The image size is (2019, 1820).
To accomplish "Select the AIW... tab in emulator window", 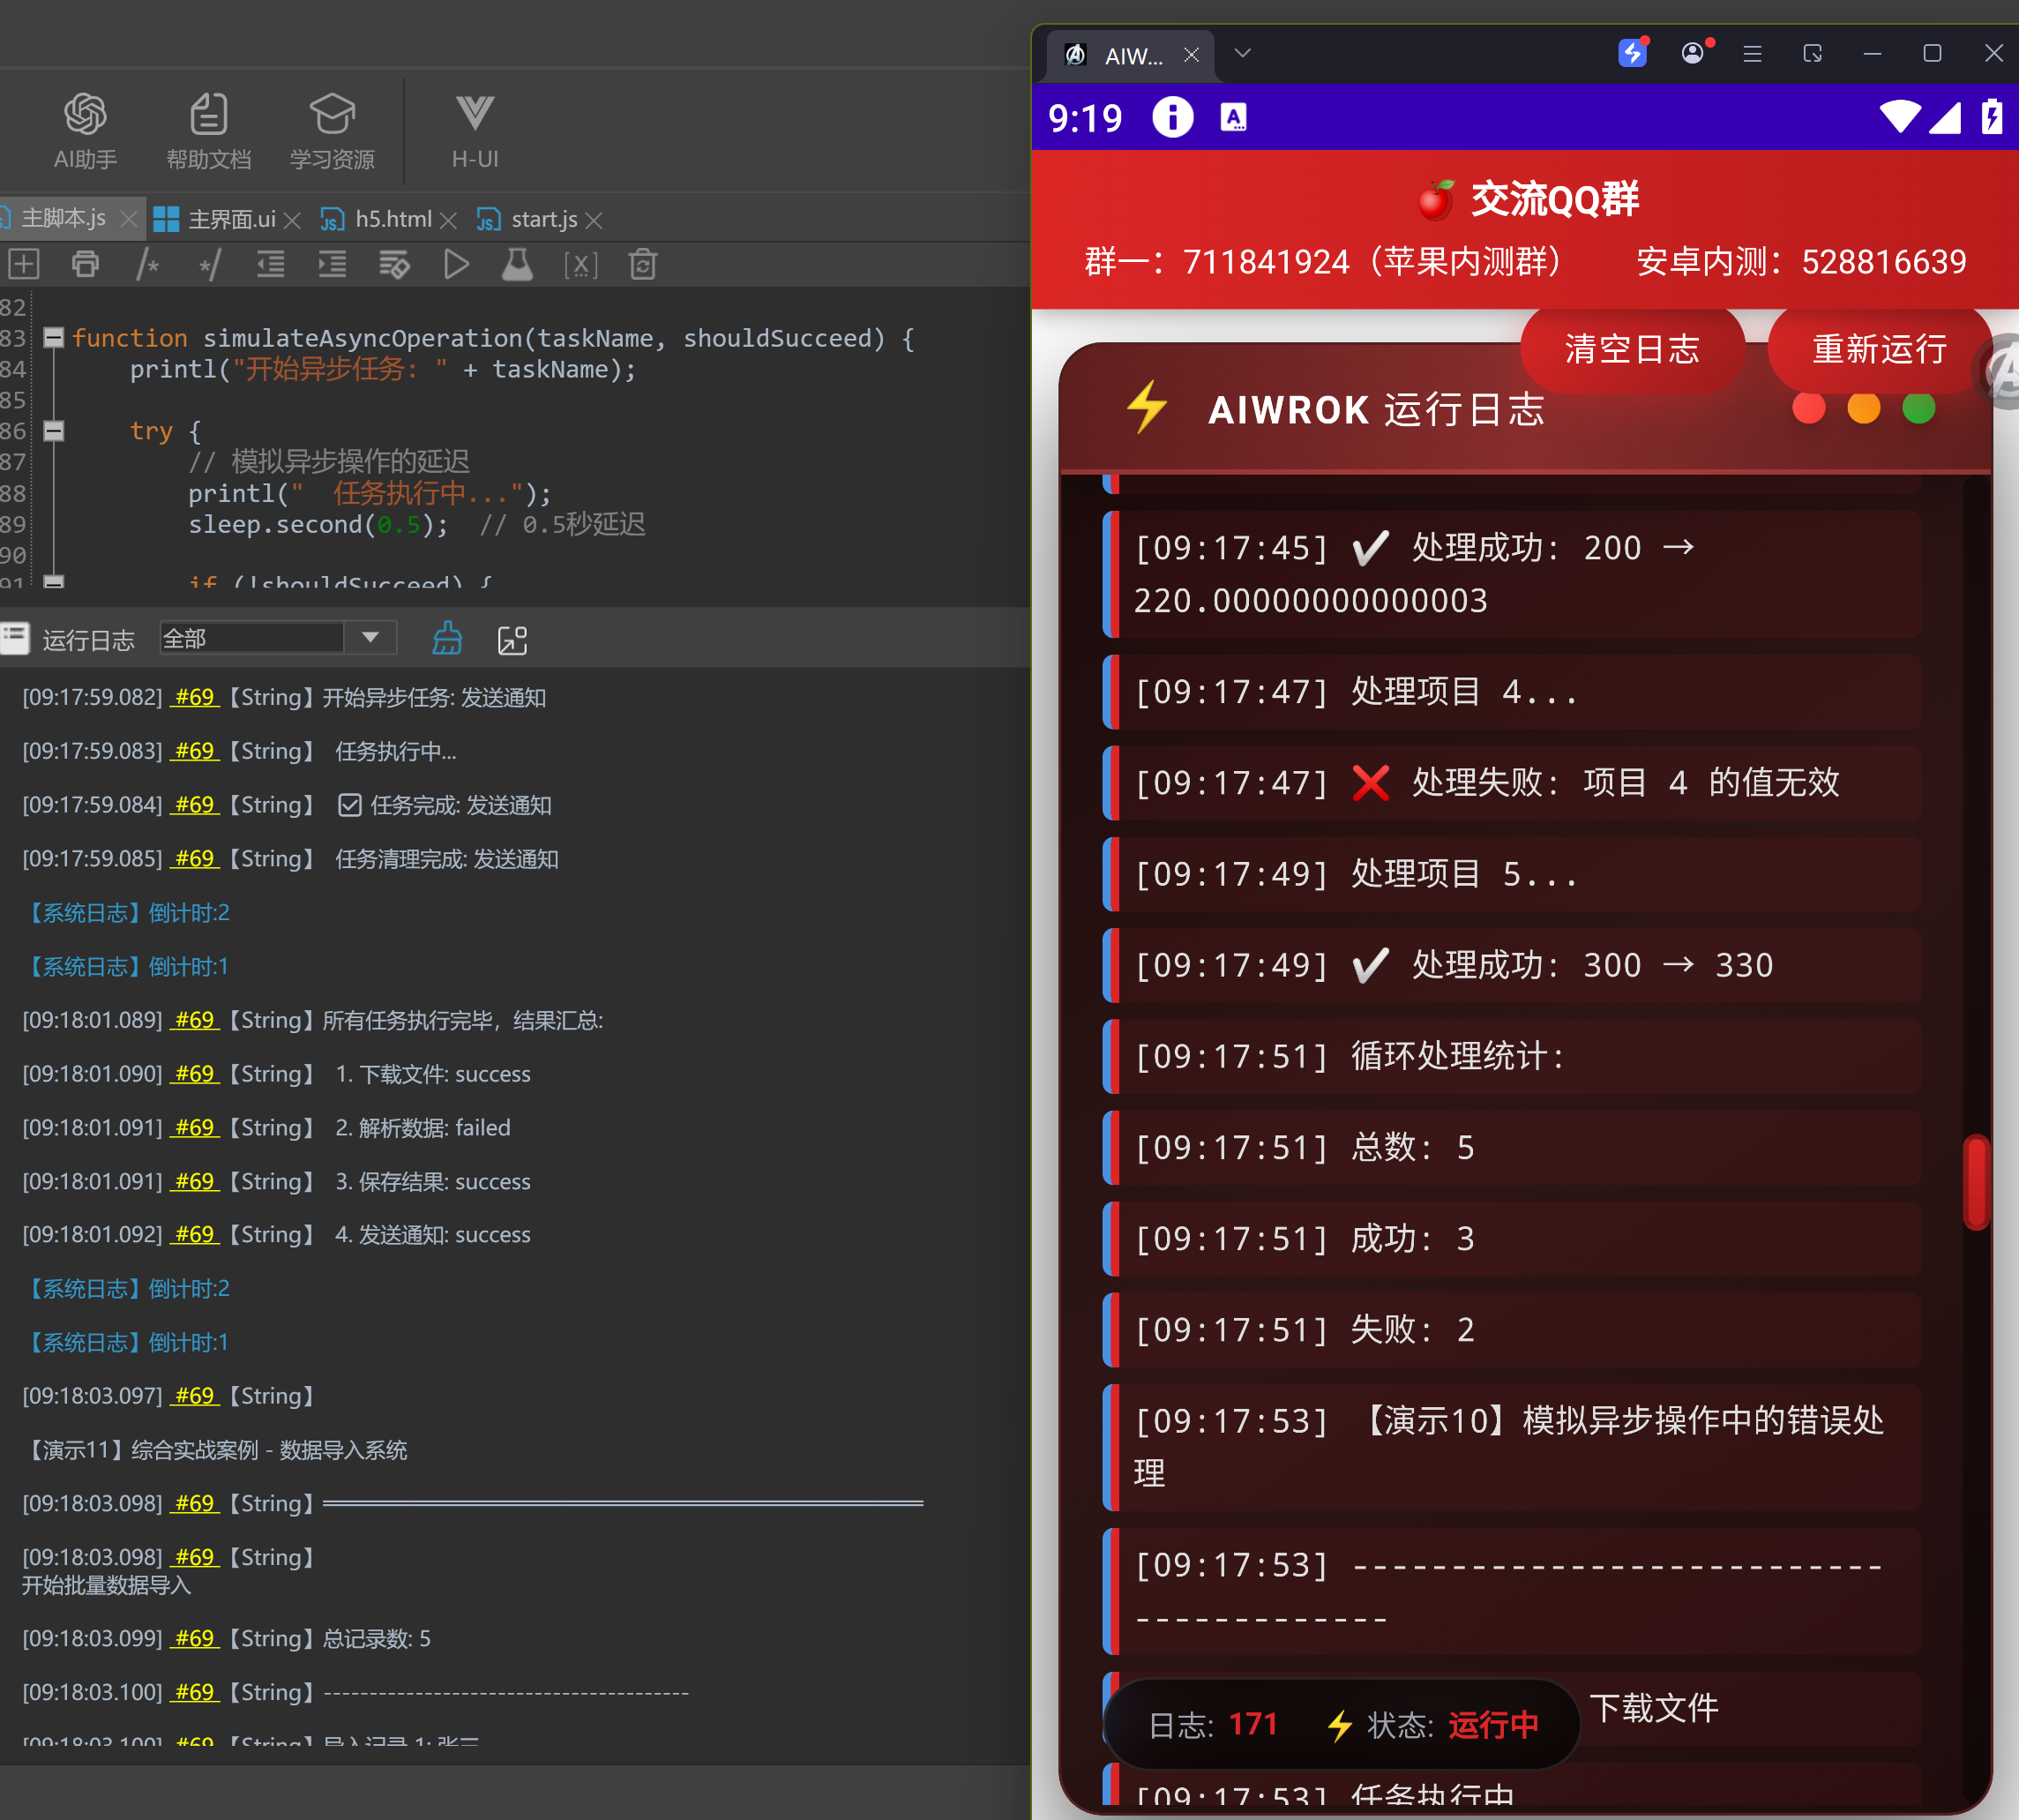I will (1130, 55).
